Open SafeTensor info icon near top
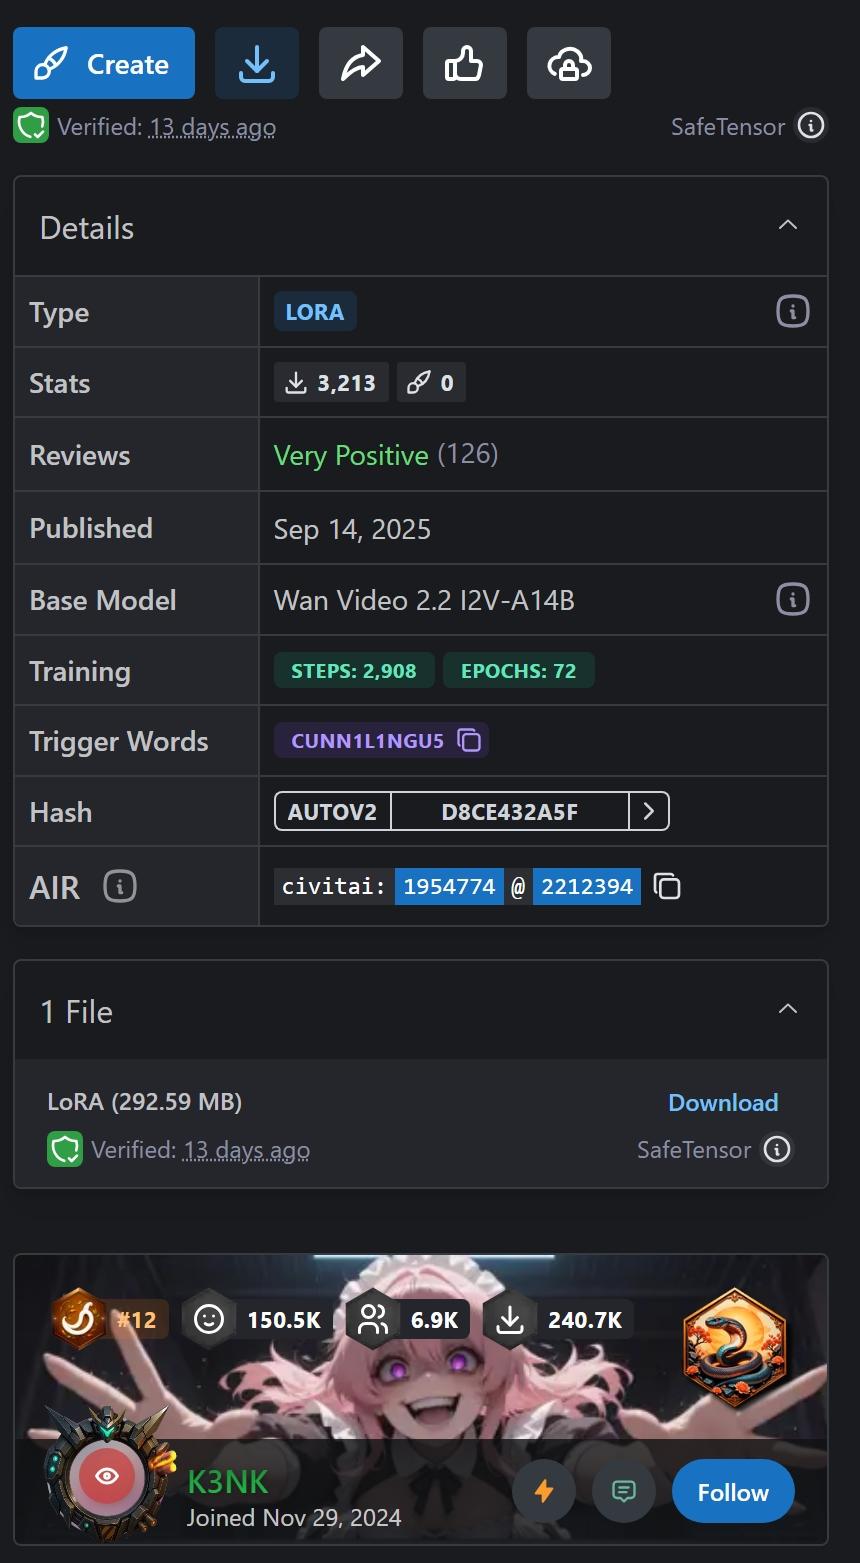This screenshot has height=1563, width=860. point(811,126)
